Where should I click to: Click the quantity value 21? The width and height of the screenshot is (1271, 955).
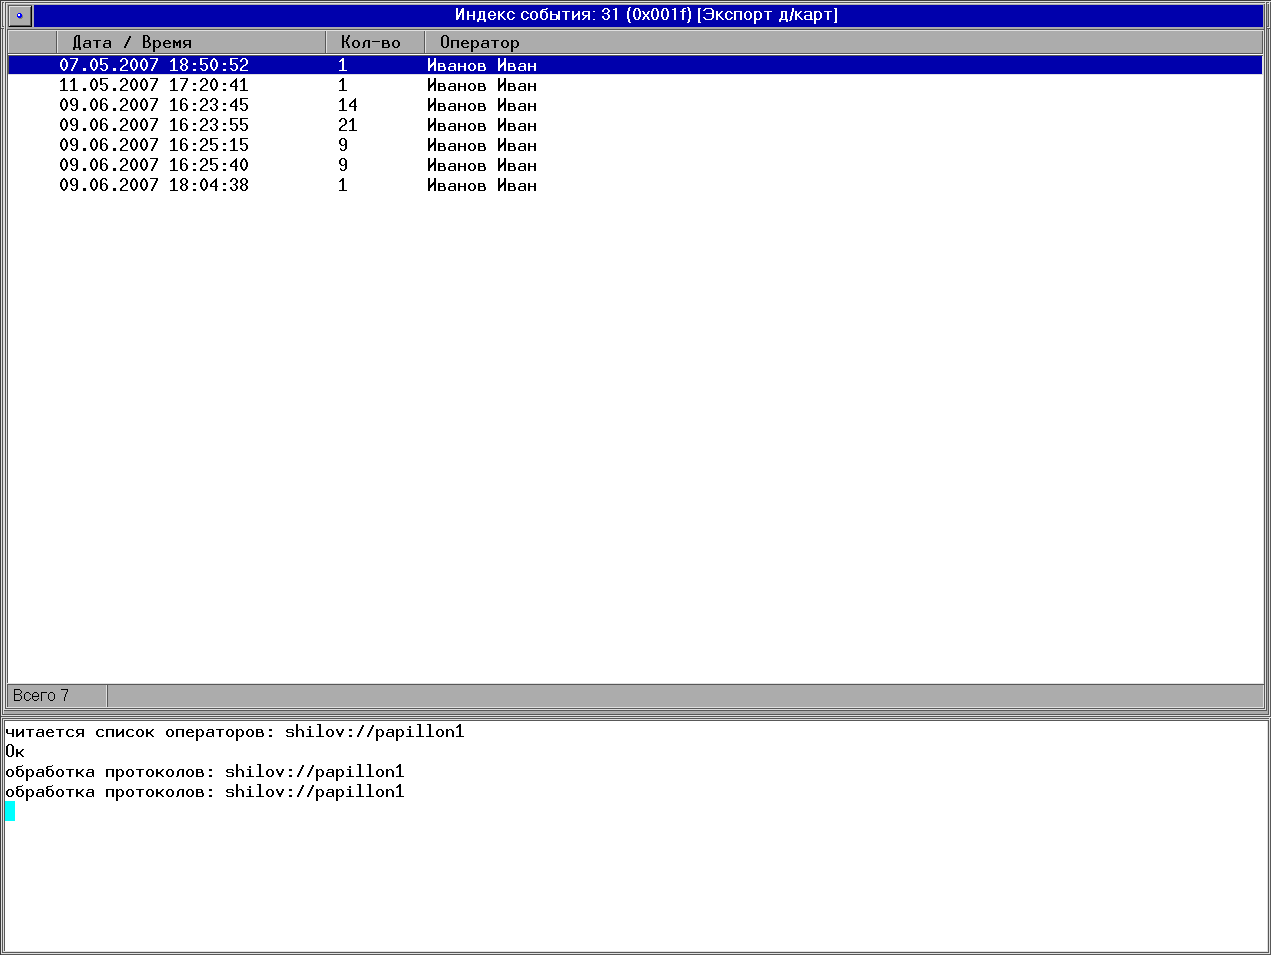[x=348, y=125]
